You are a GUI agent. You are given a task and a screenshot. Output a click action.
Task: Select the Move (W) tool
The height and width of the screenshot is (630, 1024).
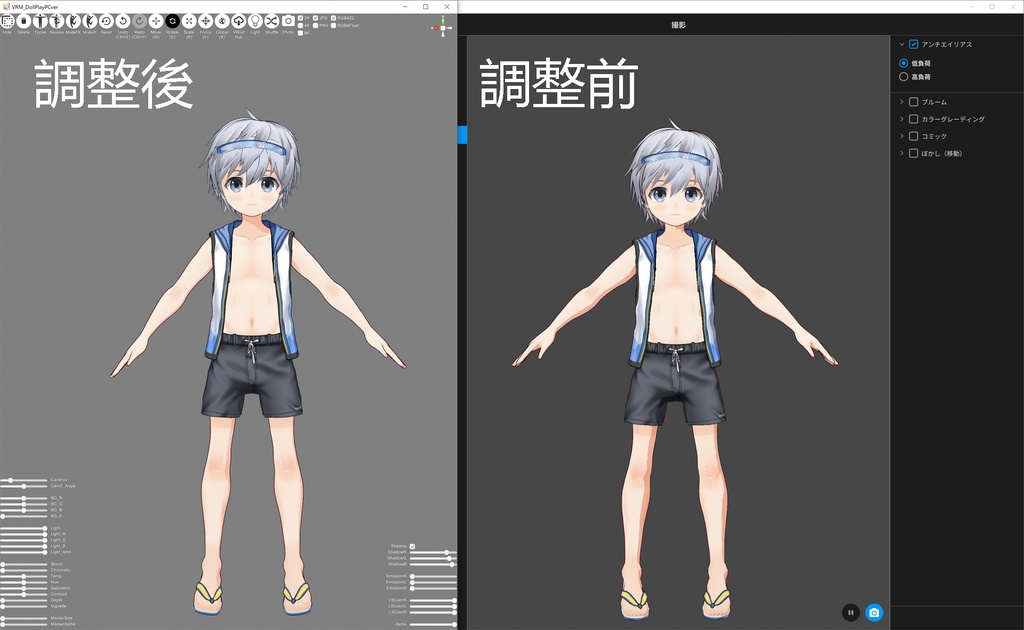tap(155, 21)
